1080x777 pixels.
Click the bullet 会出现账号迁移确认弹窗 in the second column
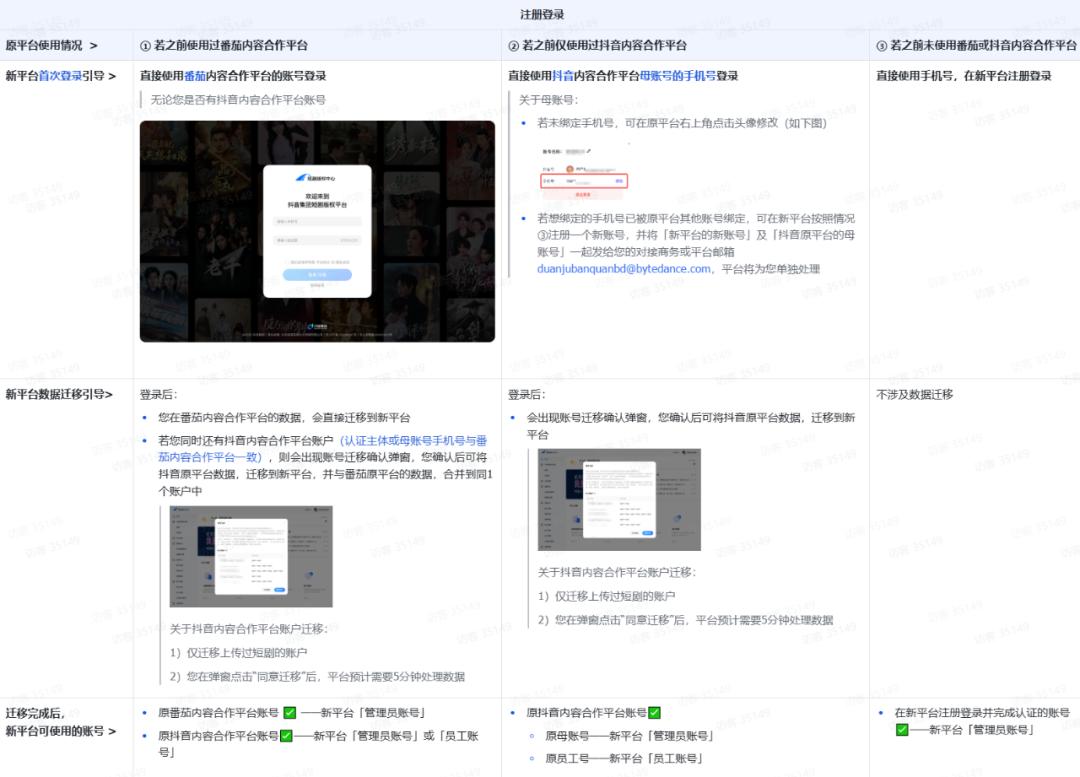click(x=691, y=426)
